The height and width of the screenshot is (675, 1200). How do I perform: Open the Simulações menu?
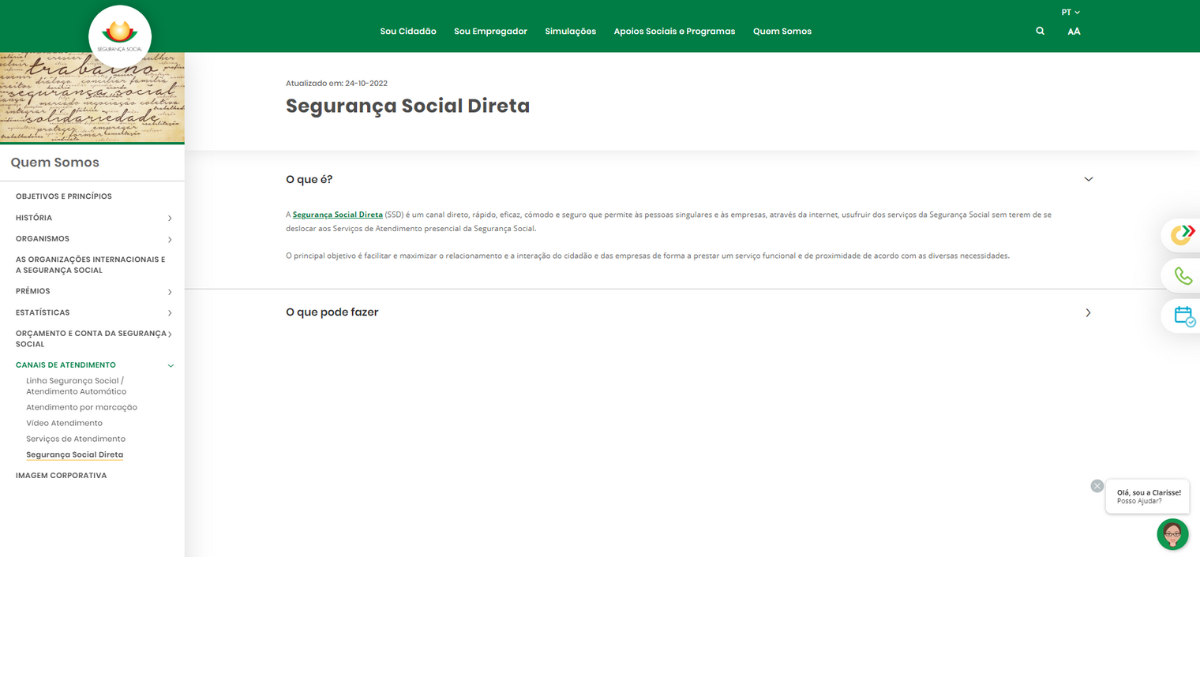[x=570, y=31]
